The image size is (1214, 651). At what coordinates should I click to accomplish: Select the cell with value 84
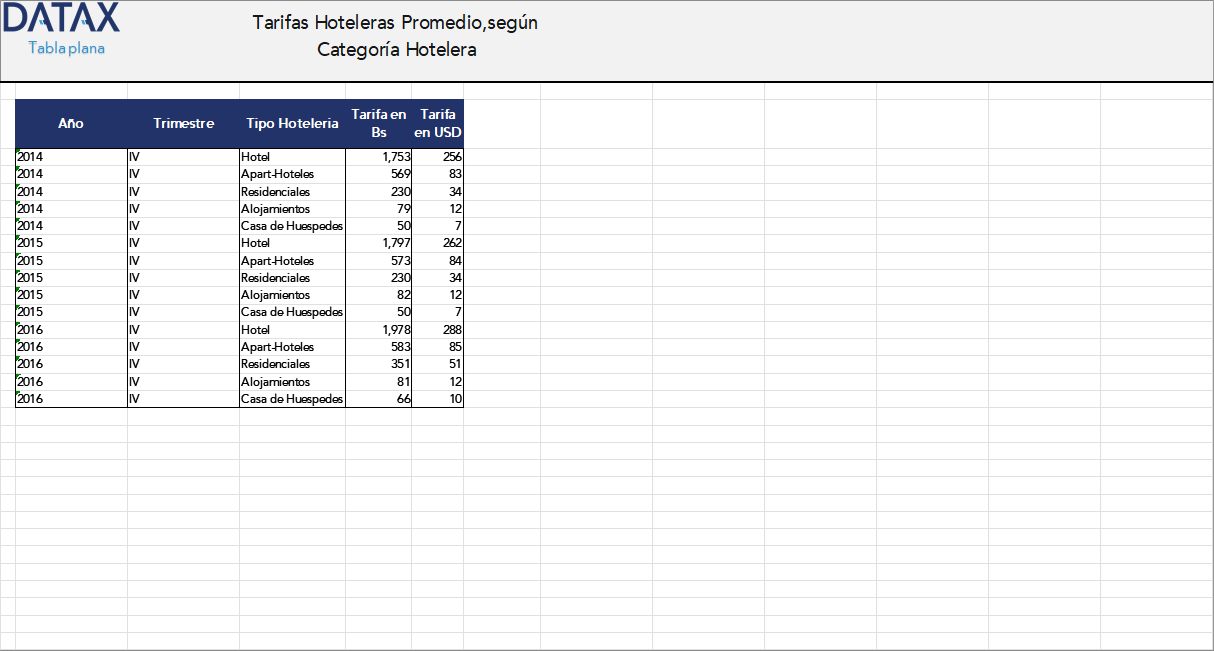(x=437, y=261)
